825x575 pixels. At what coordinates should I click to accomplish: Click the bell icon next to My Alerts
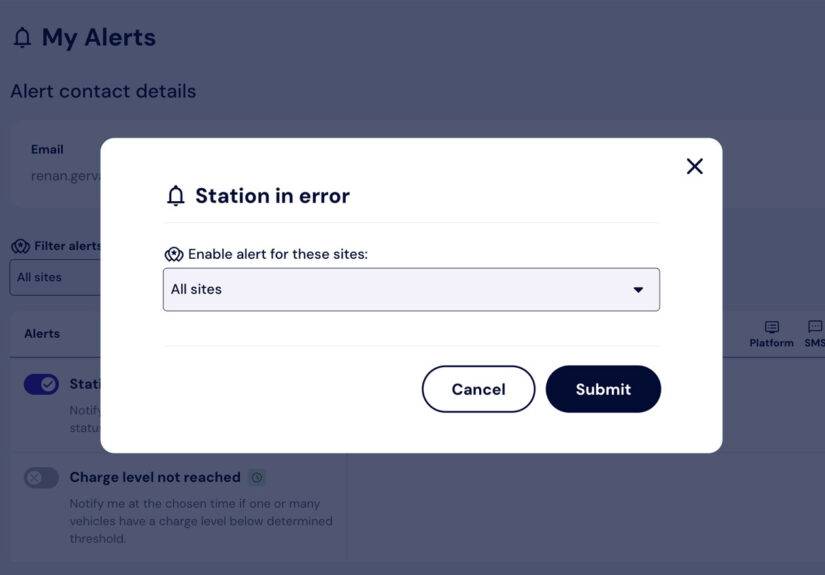pos(22,38)
